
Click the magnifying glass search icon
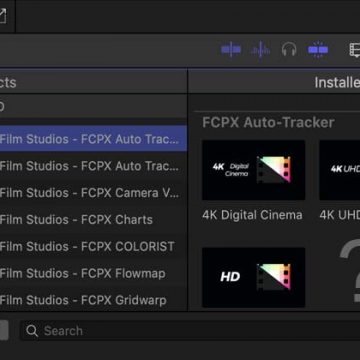[32, 331]
